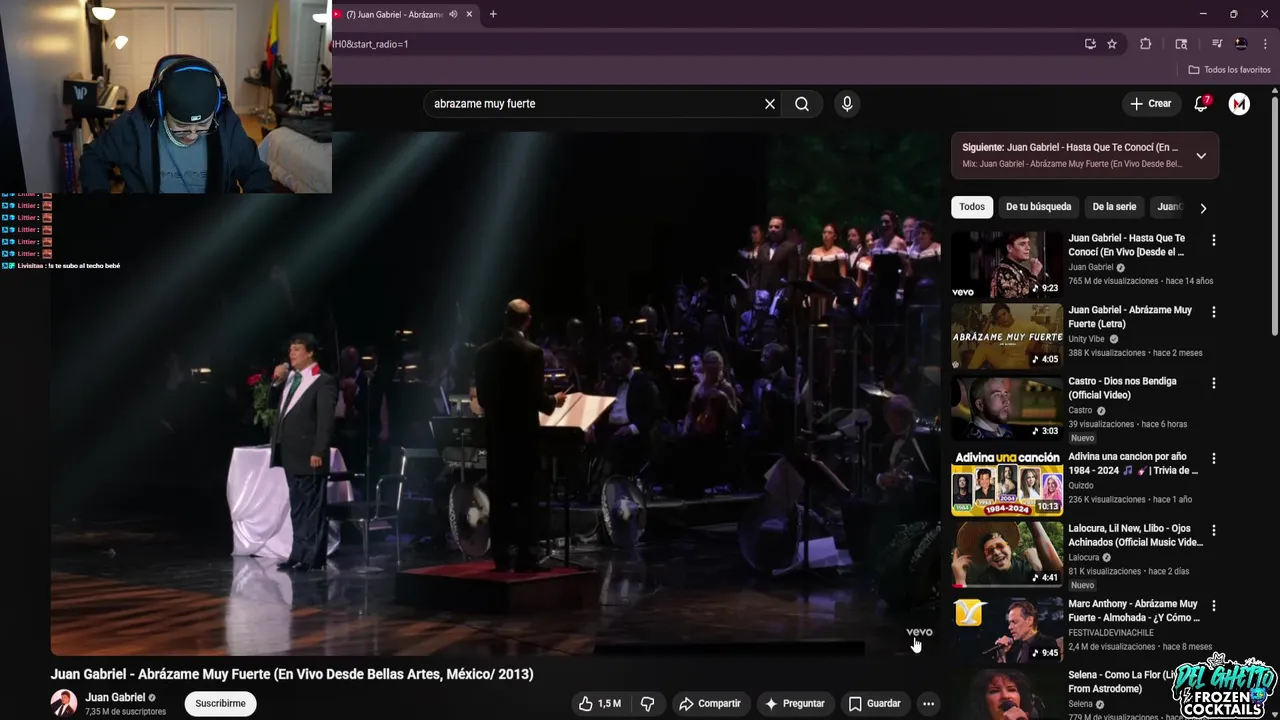Click the magnifier search button
The image size is (1280, 720).
[802, 104]
